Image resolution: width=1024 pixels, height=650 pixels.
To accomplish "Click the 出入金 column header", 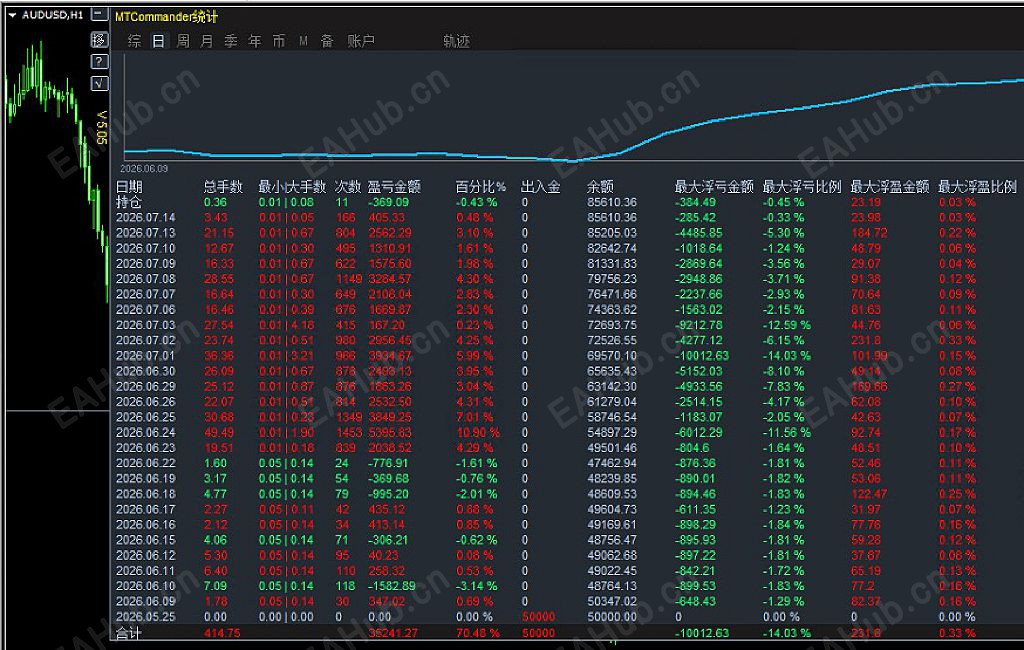I will point(541,187).
